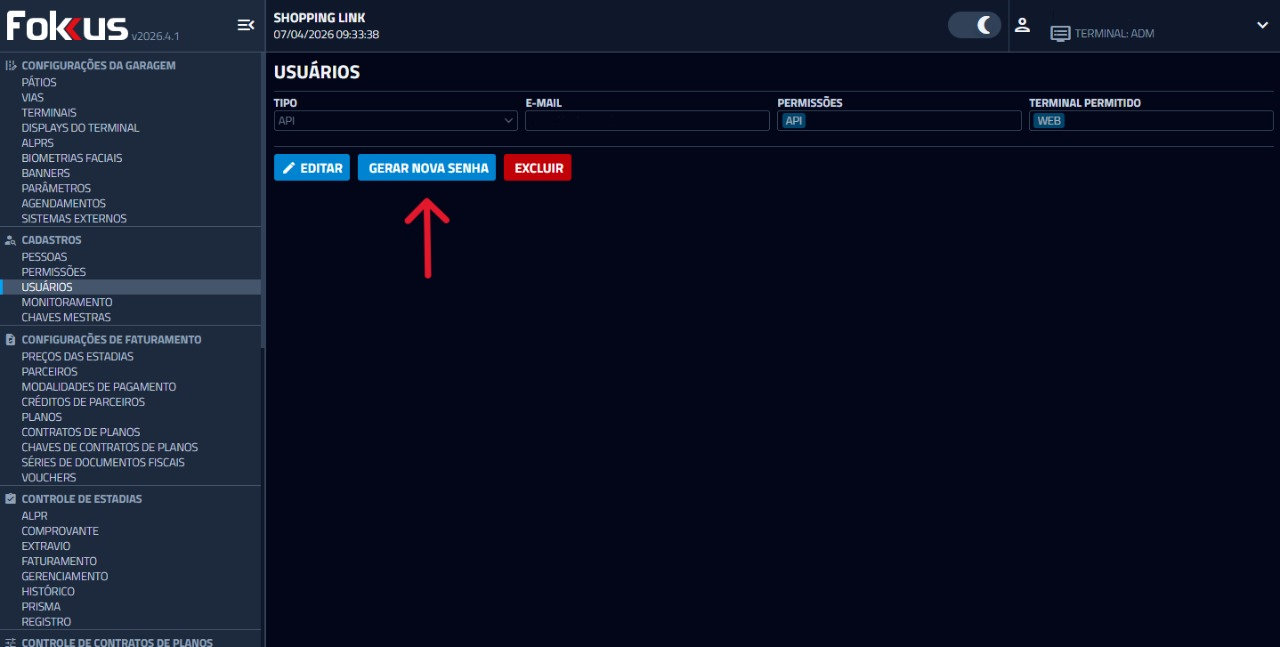Expand the terminal ADM chevron menu

coord(1262,25)
